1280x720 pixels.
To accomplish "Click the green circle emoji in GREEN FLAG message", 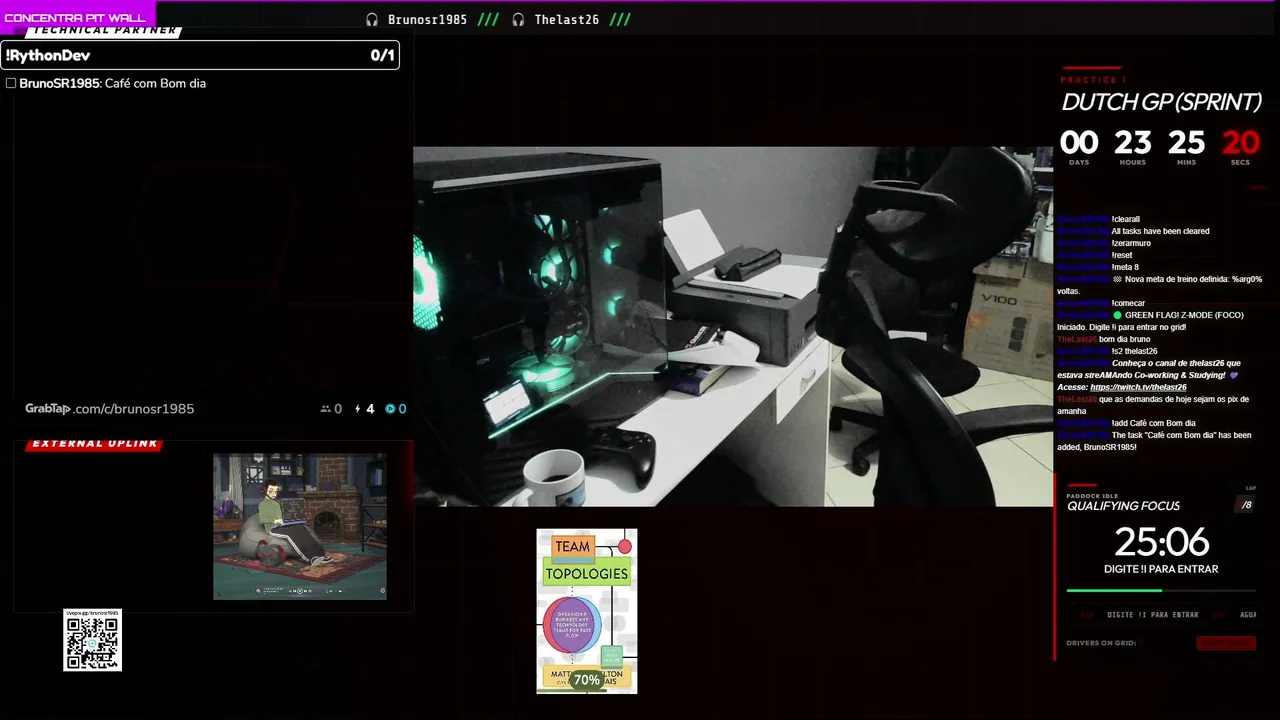I will (1117, 315).
